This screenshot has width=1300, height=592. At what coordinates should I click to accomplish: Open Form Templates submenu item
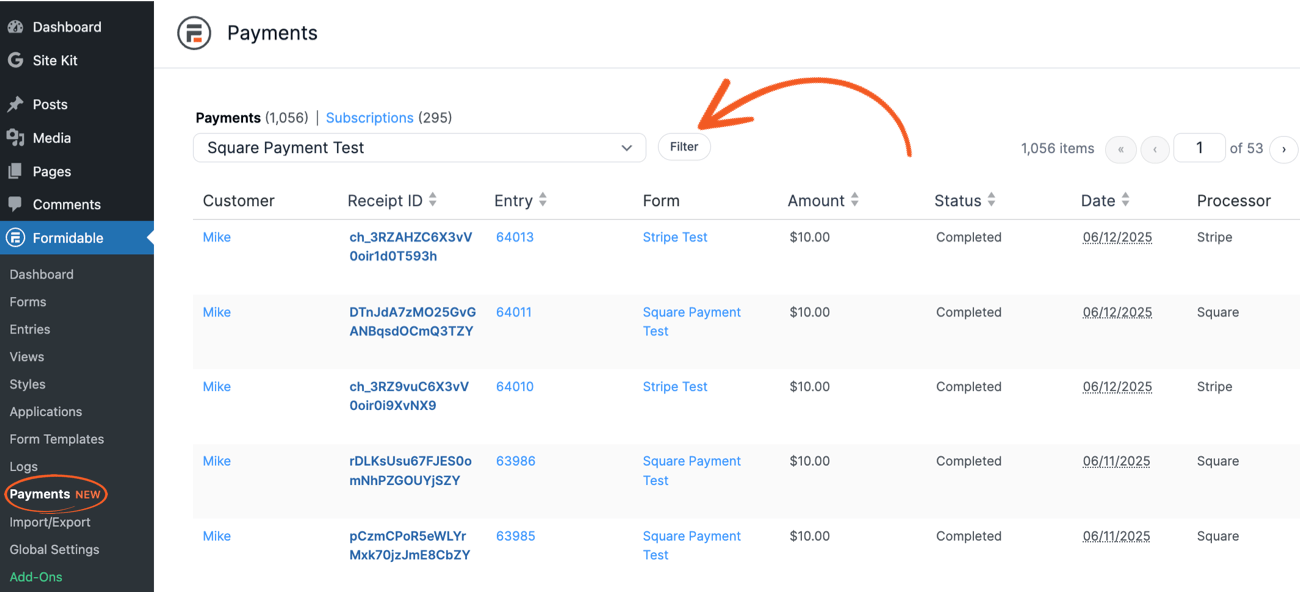click(x=57, y=439)
